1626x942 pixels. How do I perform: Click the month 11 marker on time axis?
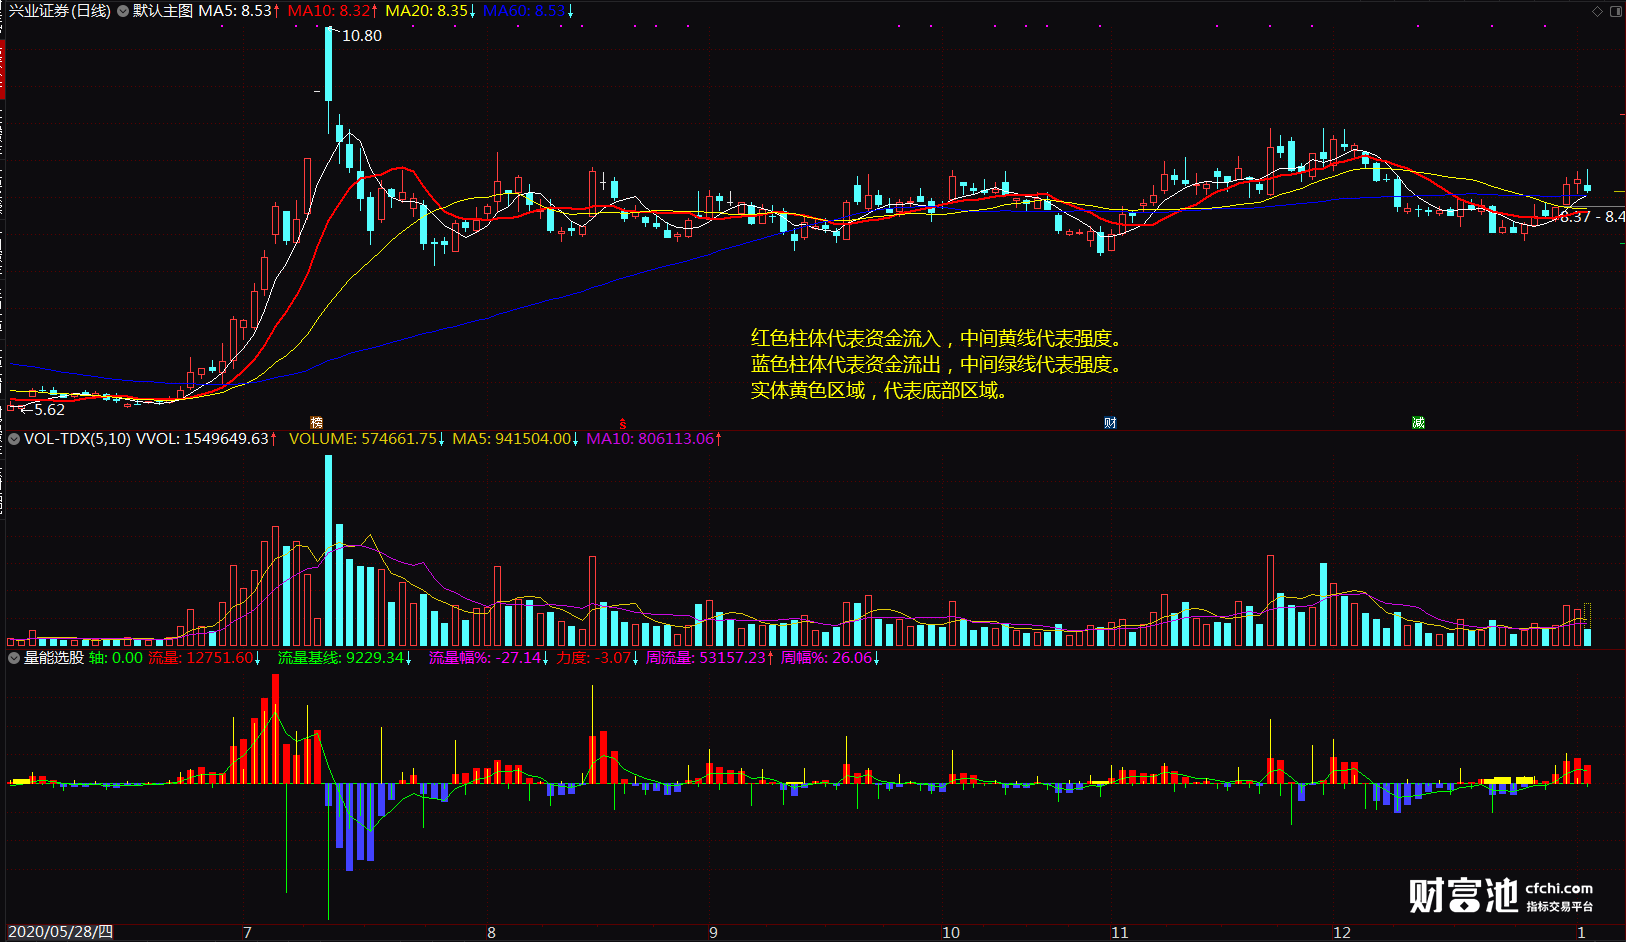[x=1120, y=933]
